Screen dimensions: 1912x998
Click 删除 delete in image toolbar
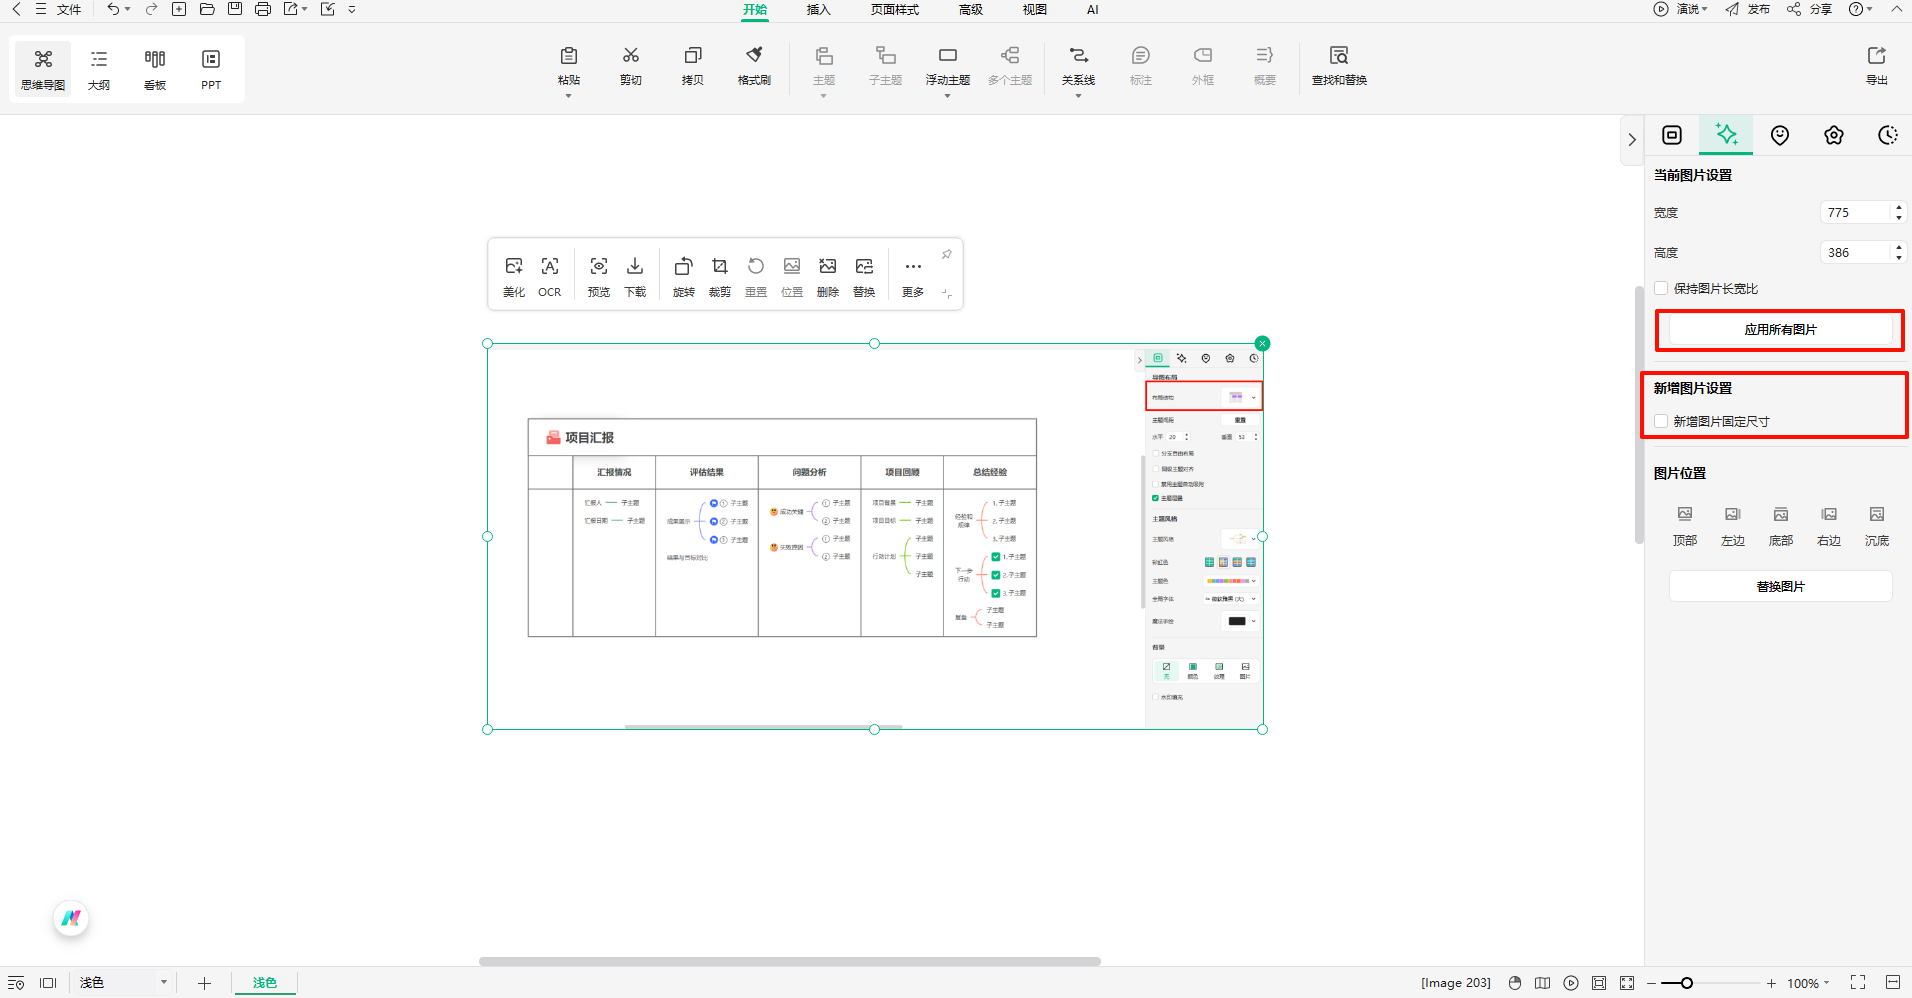point(828,276)
